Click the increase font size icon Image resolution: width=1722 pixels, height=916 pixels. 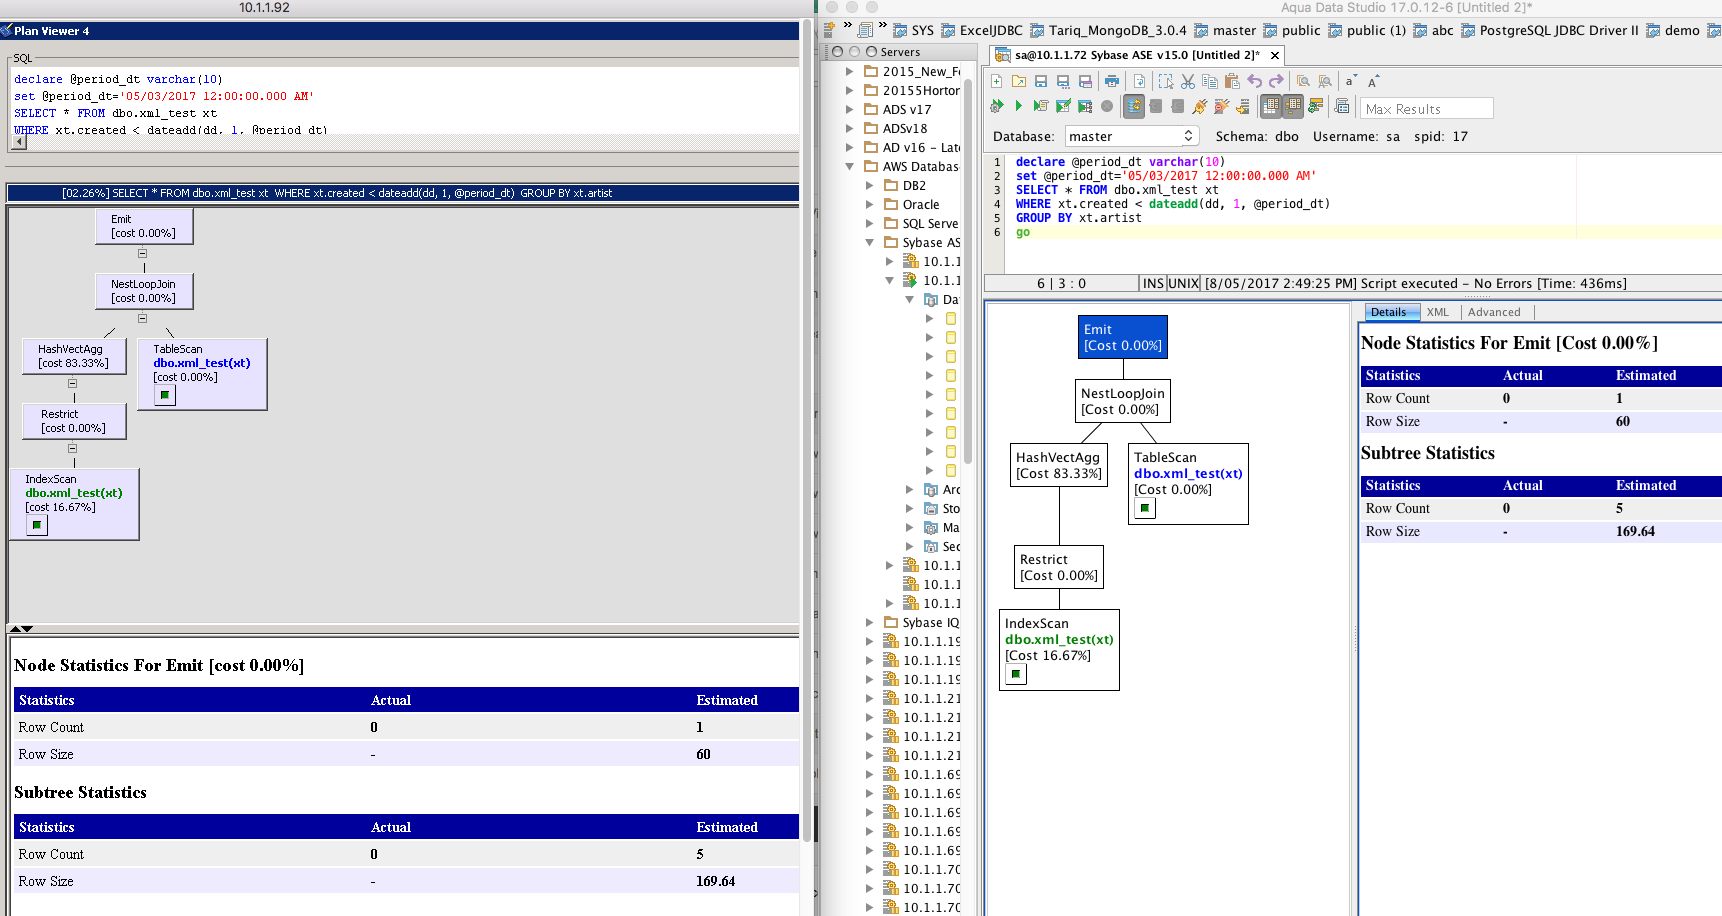coord(1373,81)
